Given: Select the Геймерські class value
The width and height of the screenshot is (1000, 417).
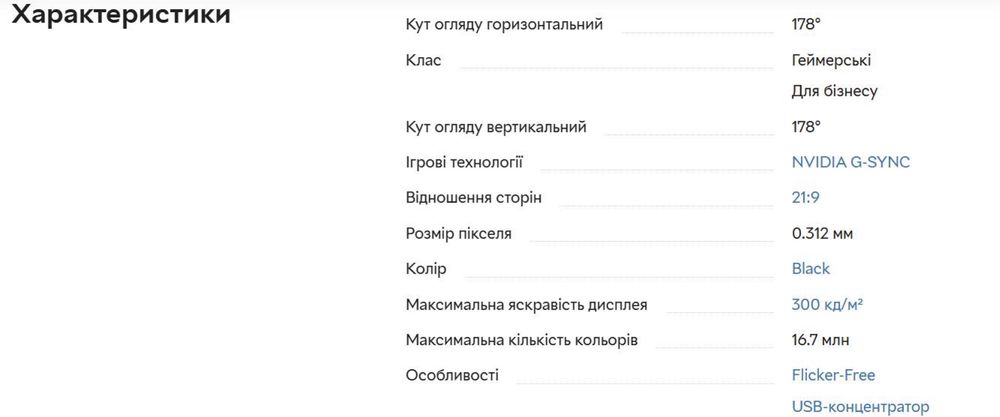Looking at the screenshot, I should pyautogui.click(x=831, y=60).
